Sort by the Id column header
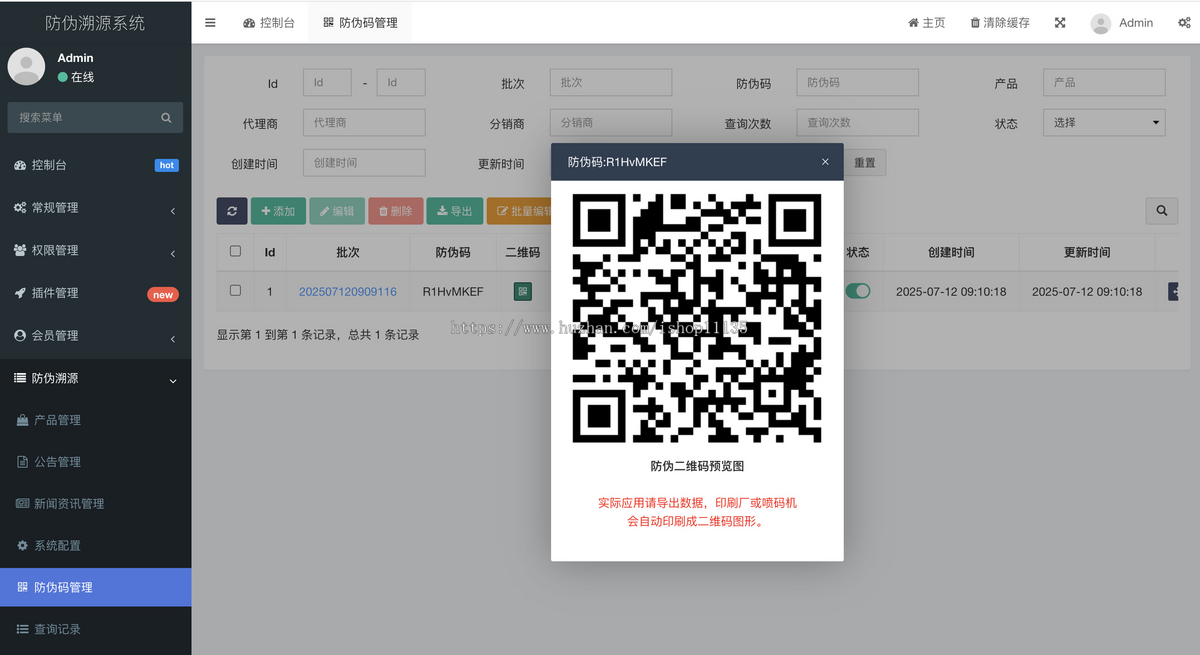 (x=270, y=252)
